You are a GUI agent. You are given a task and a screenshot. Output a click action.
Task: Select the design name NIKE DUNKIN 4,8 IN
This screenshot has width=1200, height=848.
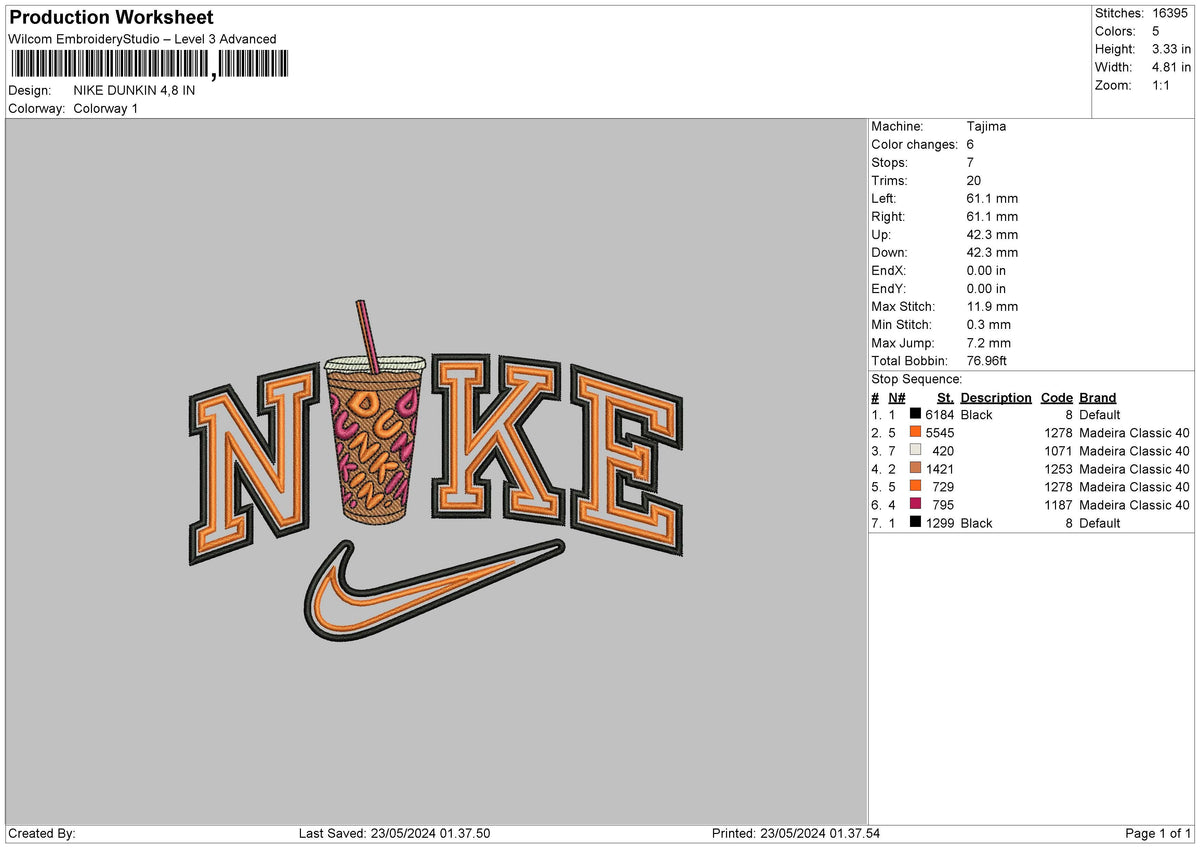134,89
